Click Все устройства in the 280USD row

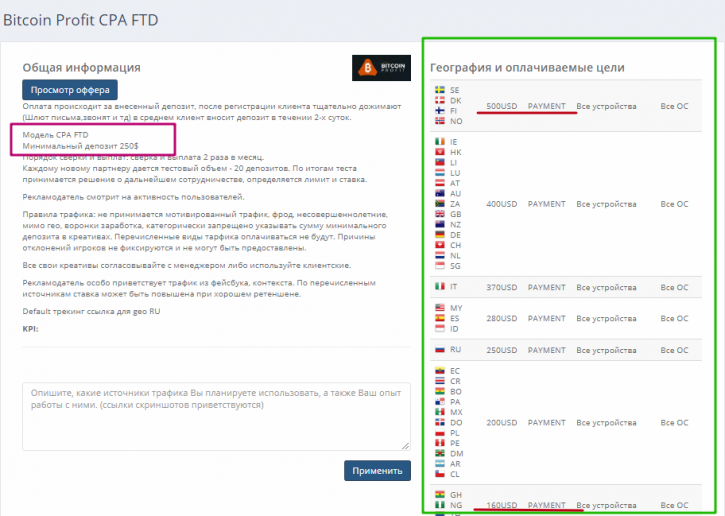606,318
